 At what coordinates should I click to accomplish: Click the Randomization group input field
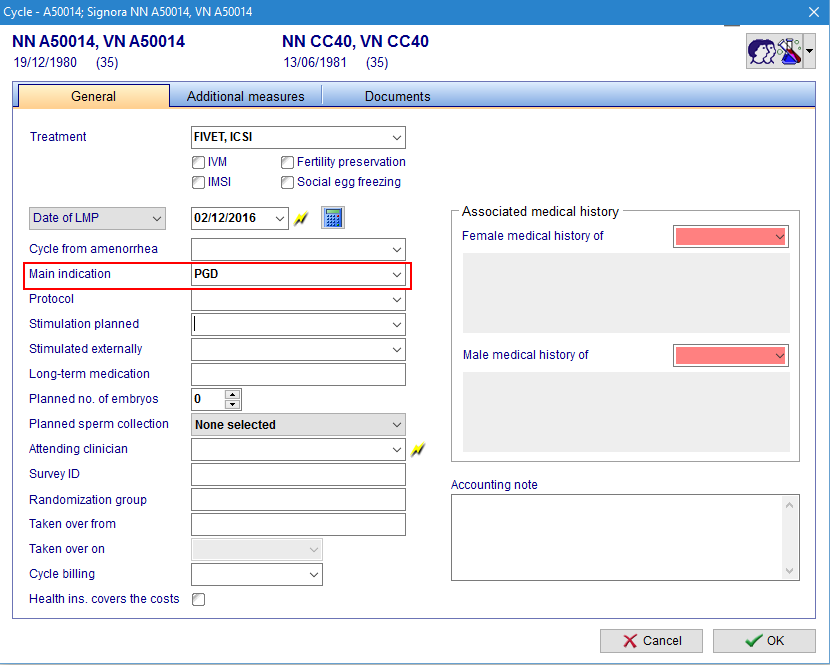point(298,499)
